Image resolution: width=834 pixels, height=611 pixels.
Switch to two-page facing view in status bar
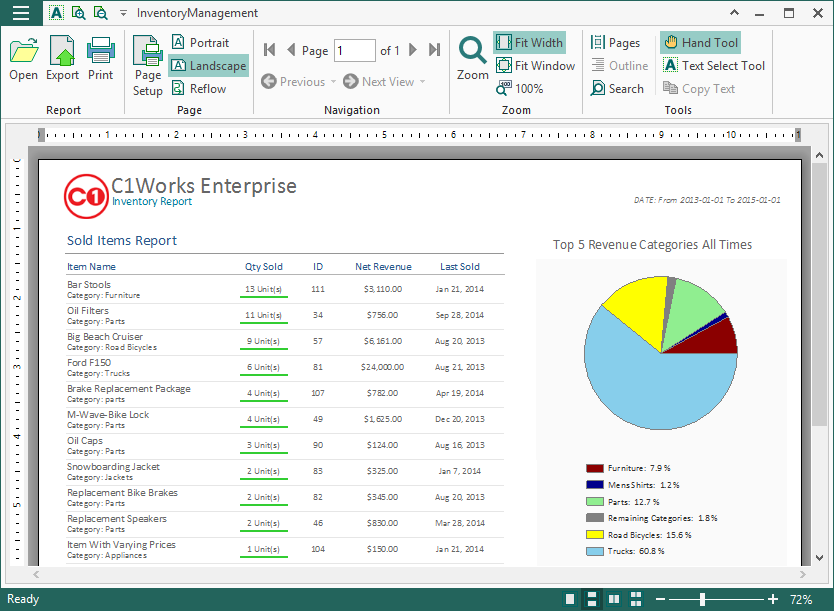click(x=614, y=599)
